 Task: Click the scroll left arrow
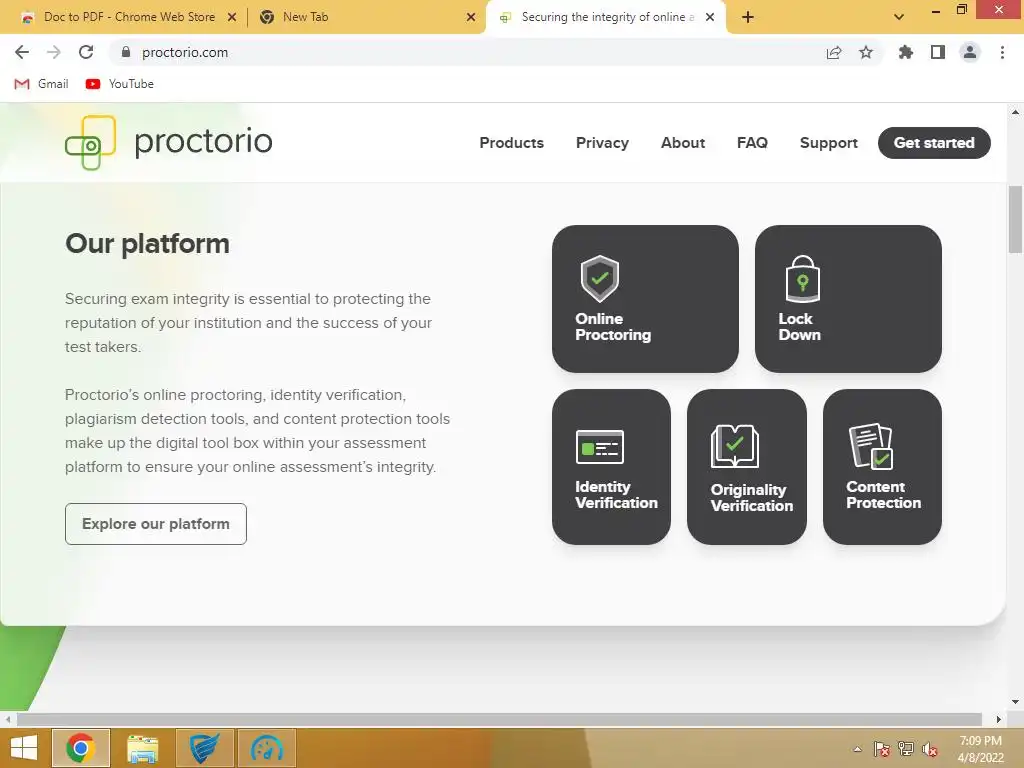[x=7, y=719]
